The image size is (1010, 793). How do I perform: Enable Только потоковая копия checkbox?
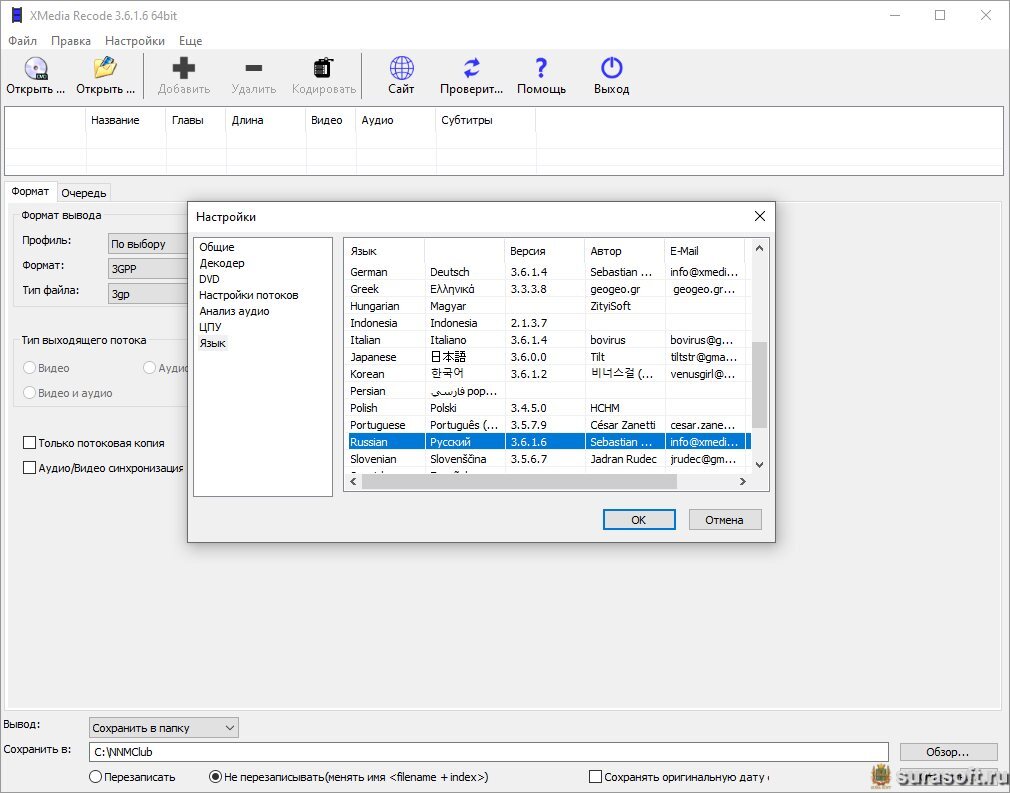[x=30, y=443]
